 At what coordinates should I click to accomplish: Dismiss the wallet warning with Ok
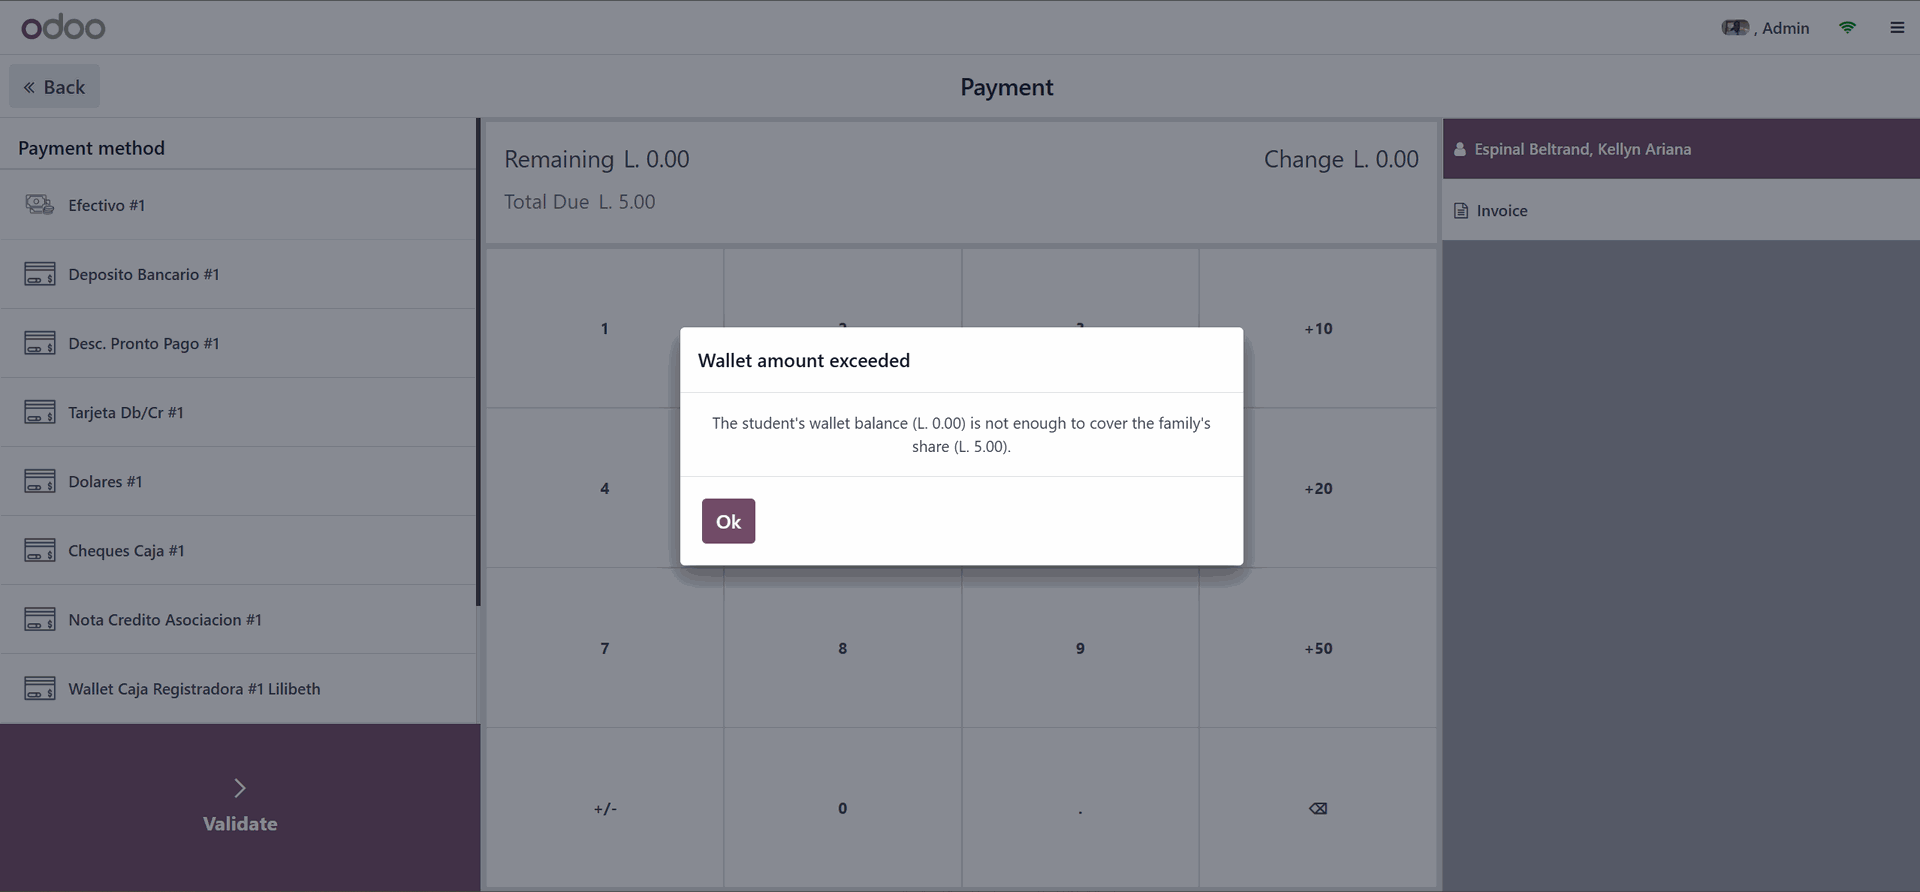[x=728, y=521]
